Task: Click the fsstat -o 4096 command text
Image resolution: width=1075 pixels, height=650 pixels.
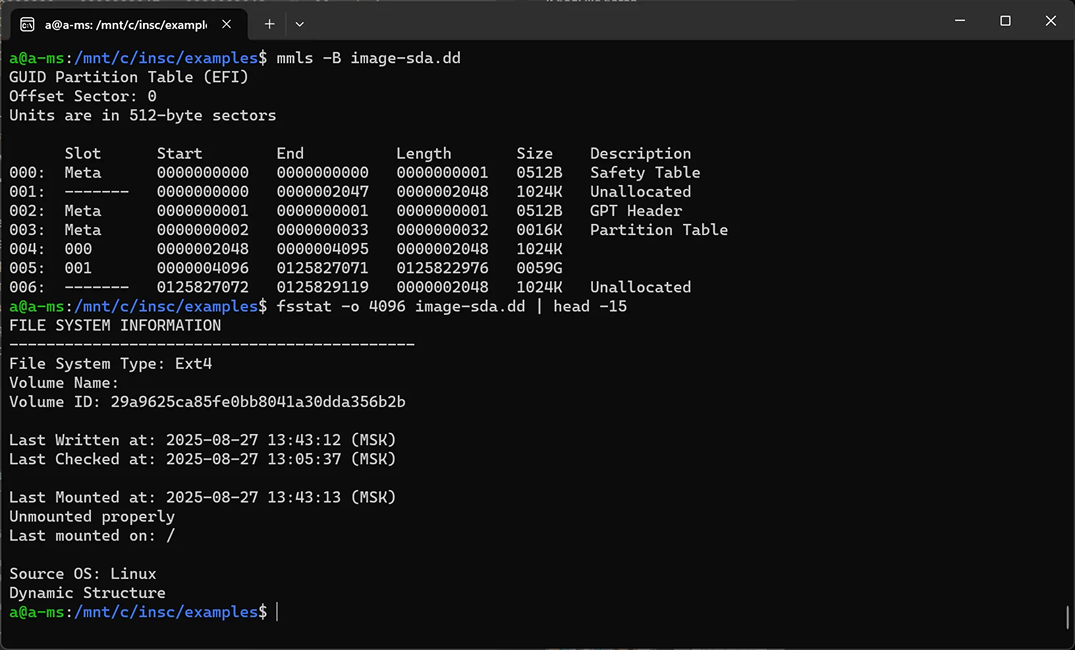Action: click(x=452, y=306)
